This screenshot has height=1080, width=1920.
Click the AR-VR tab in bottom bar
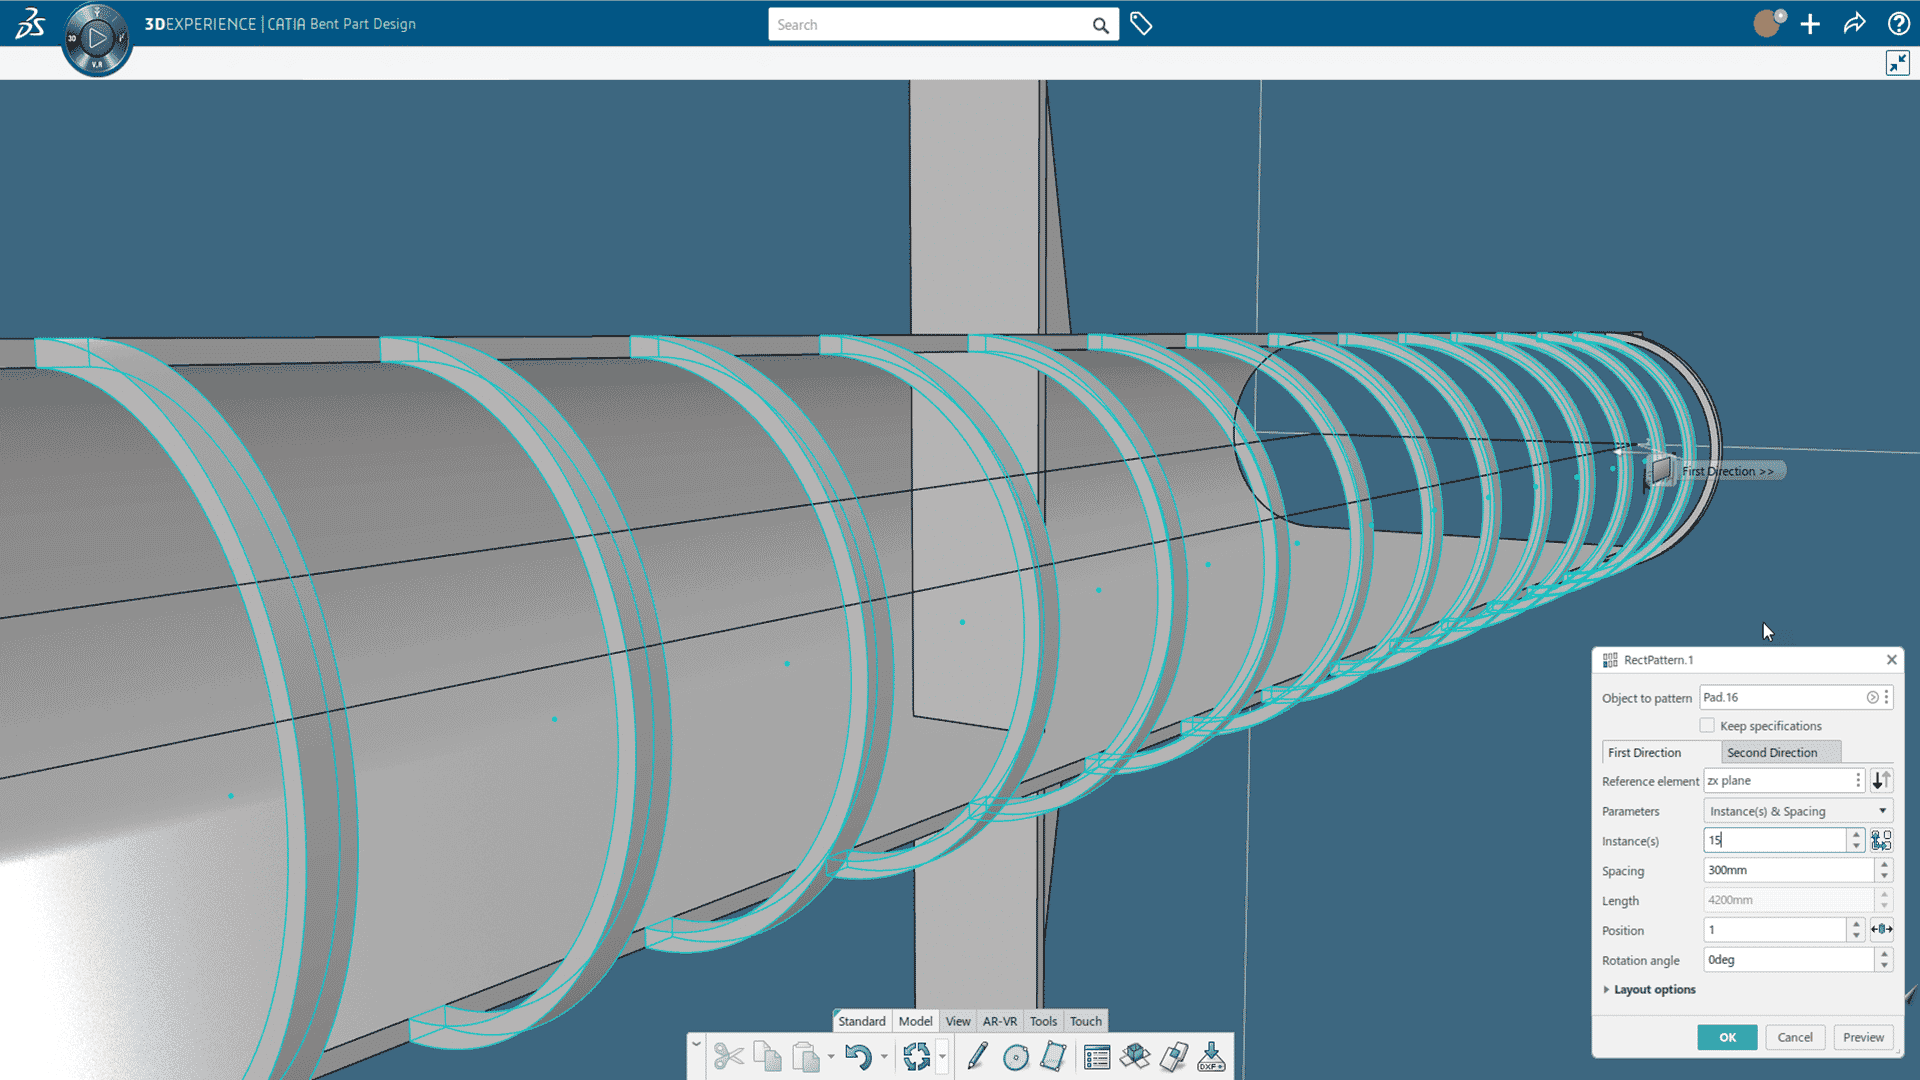point(998,1021)
